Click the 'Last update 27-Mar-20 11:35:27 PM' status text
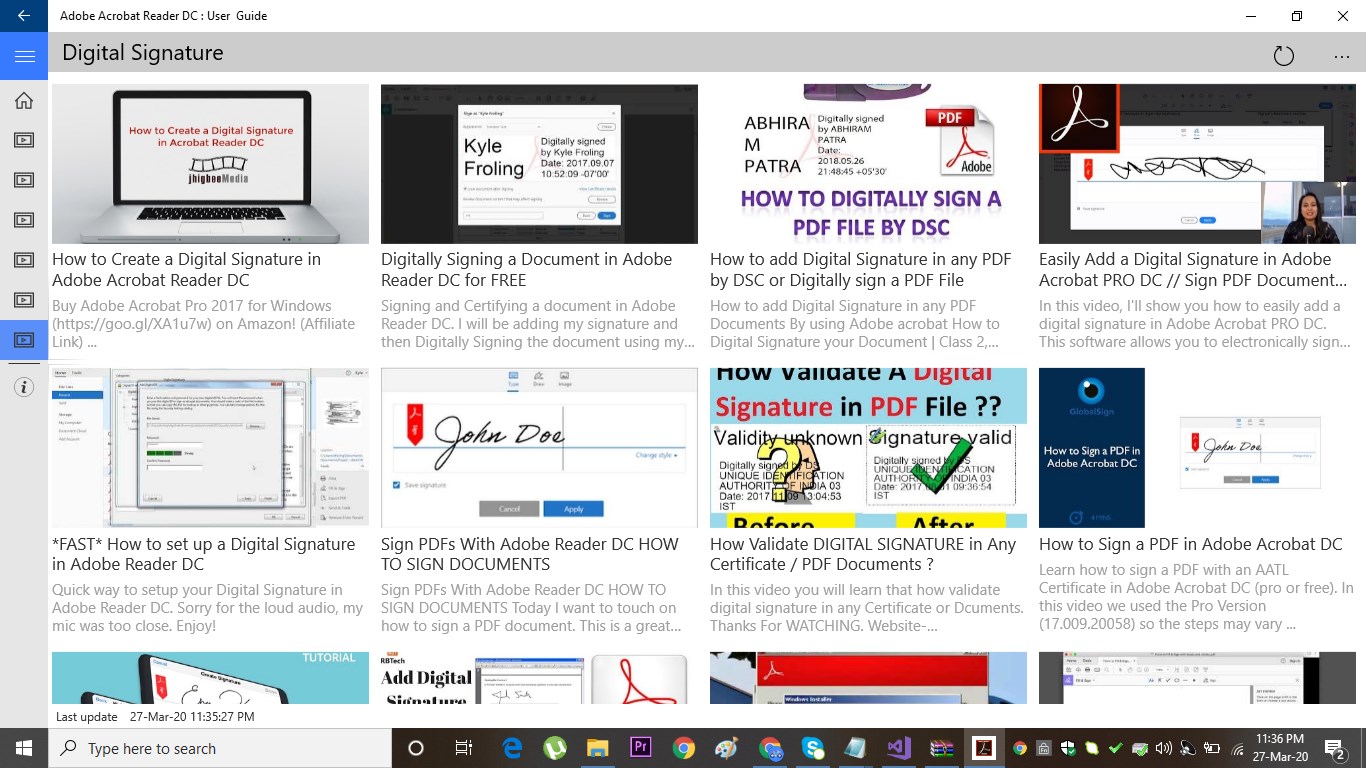1366x768 pixels. (155, 717)
